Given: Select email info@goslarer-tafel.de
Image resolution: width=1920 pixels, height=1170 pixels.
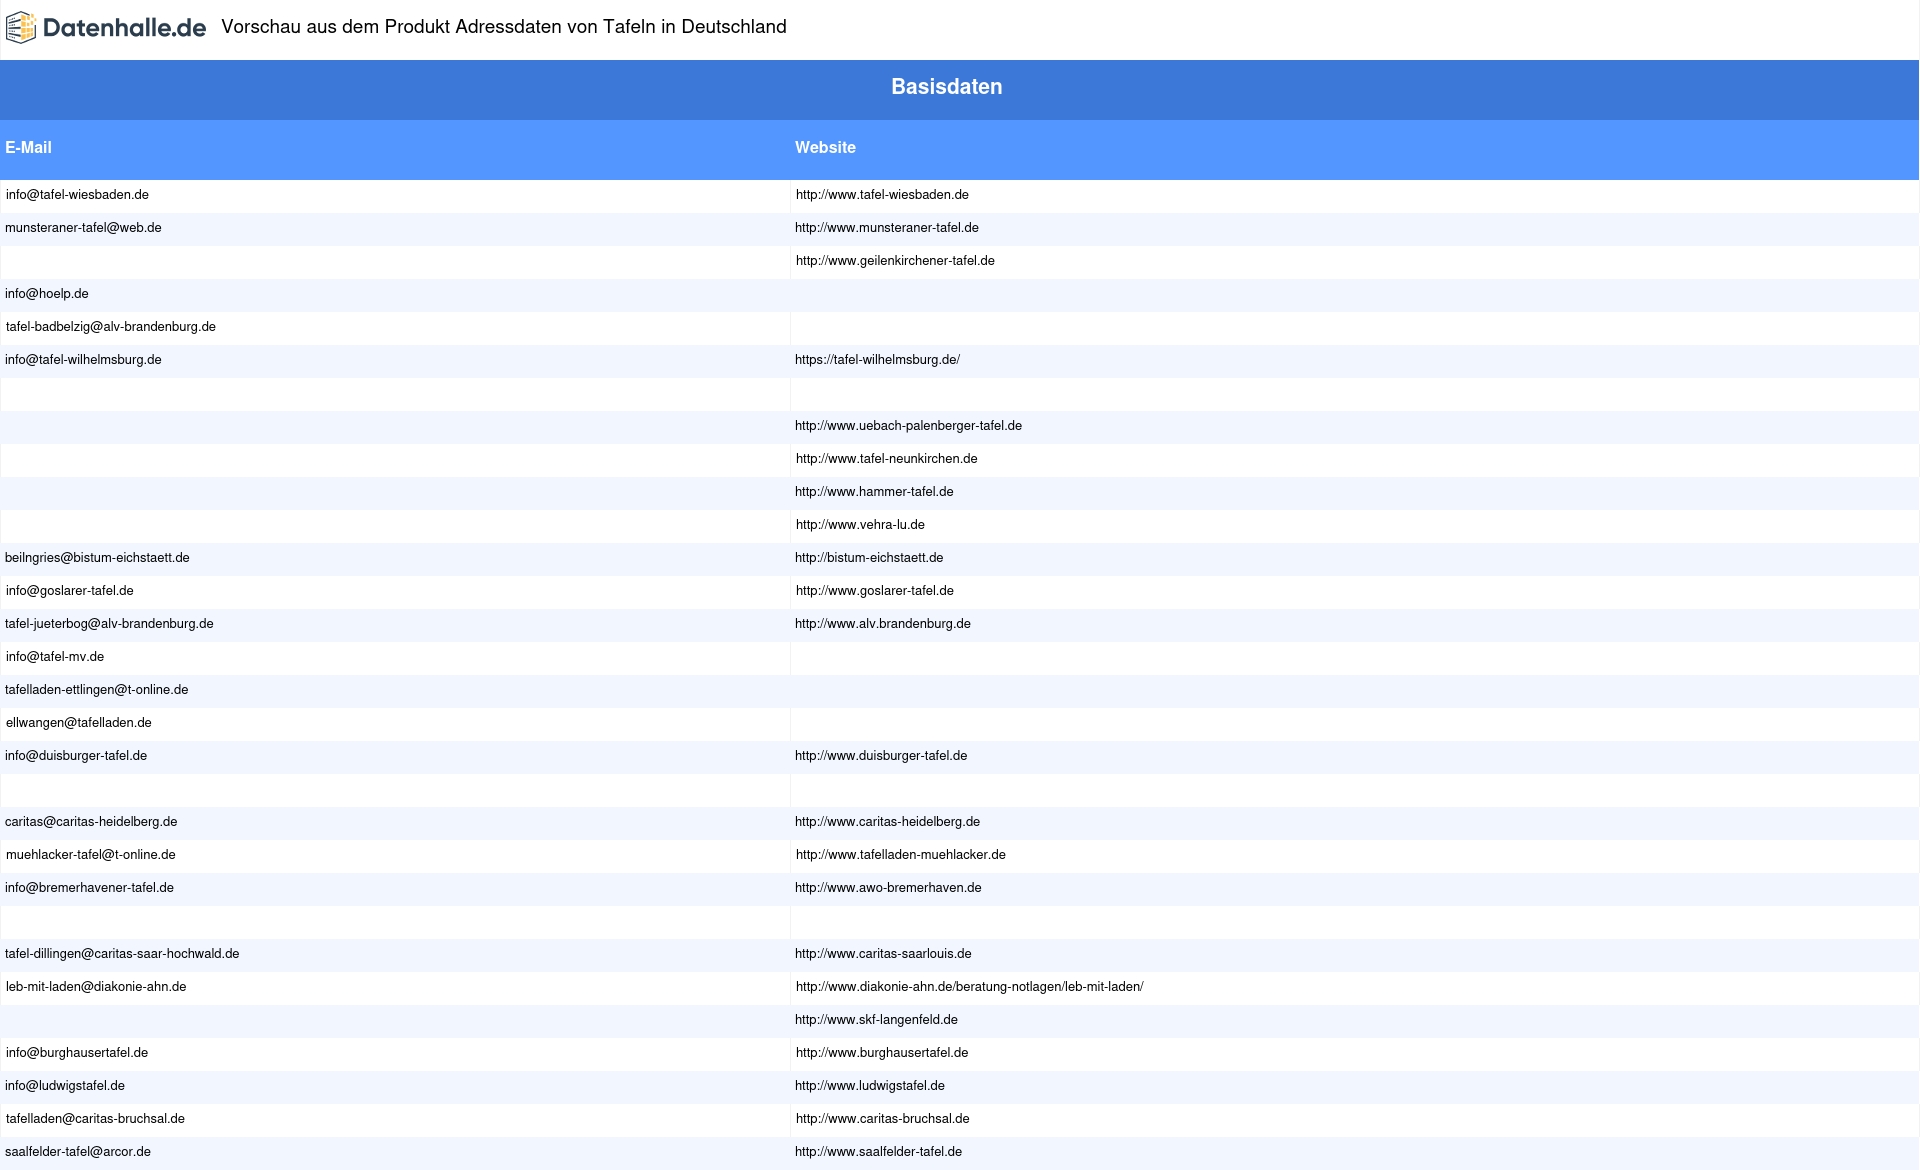Looking at the screenshot, I should [x=70, y=591].
